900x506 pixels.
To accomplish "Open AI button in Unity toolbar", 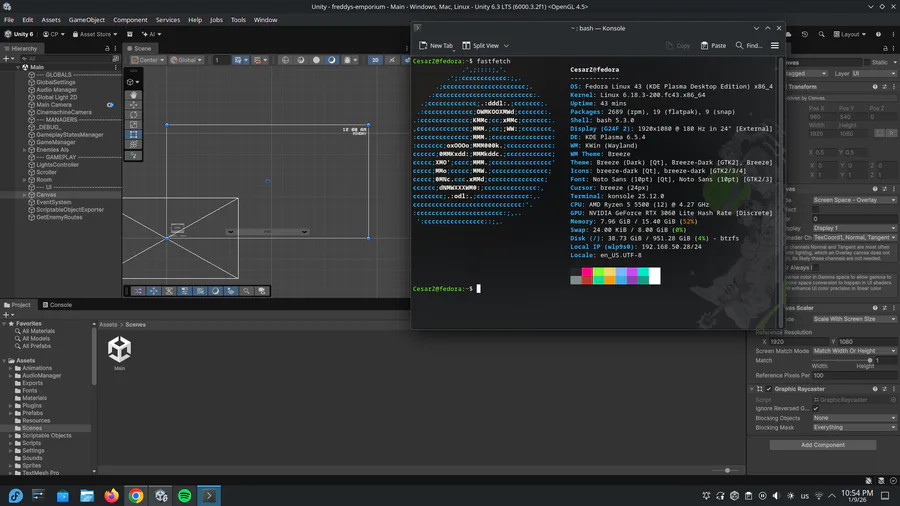I will [152, 34].
